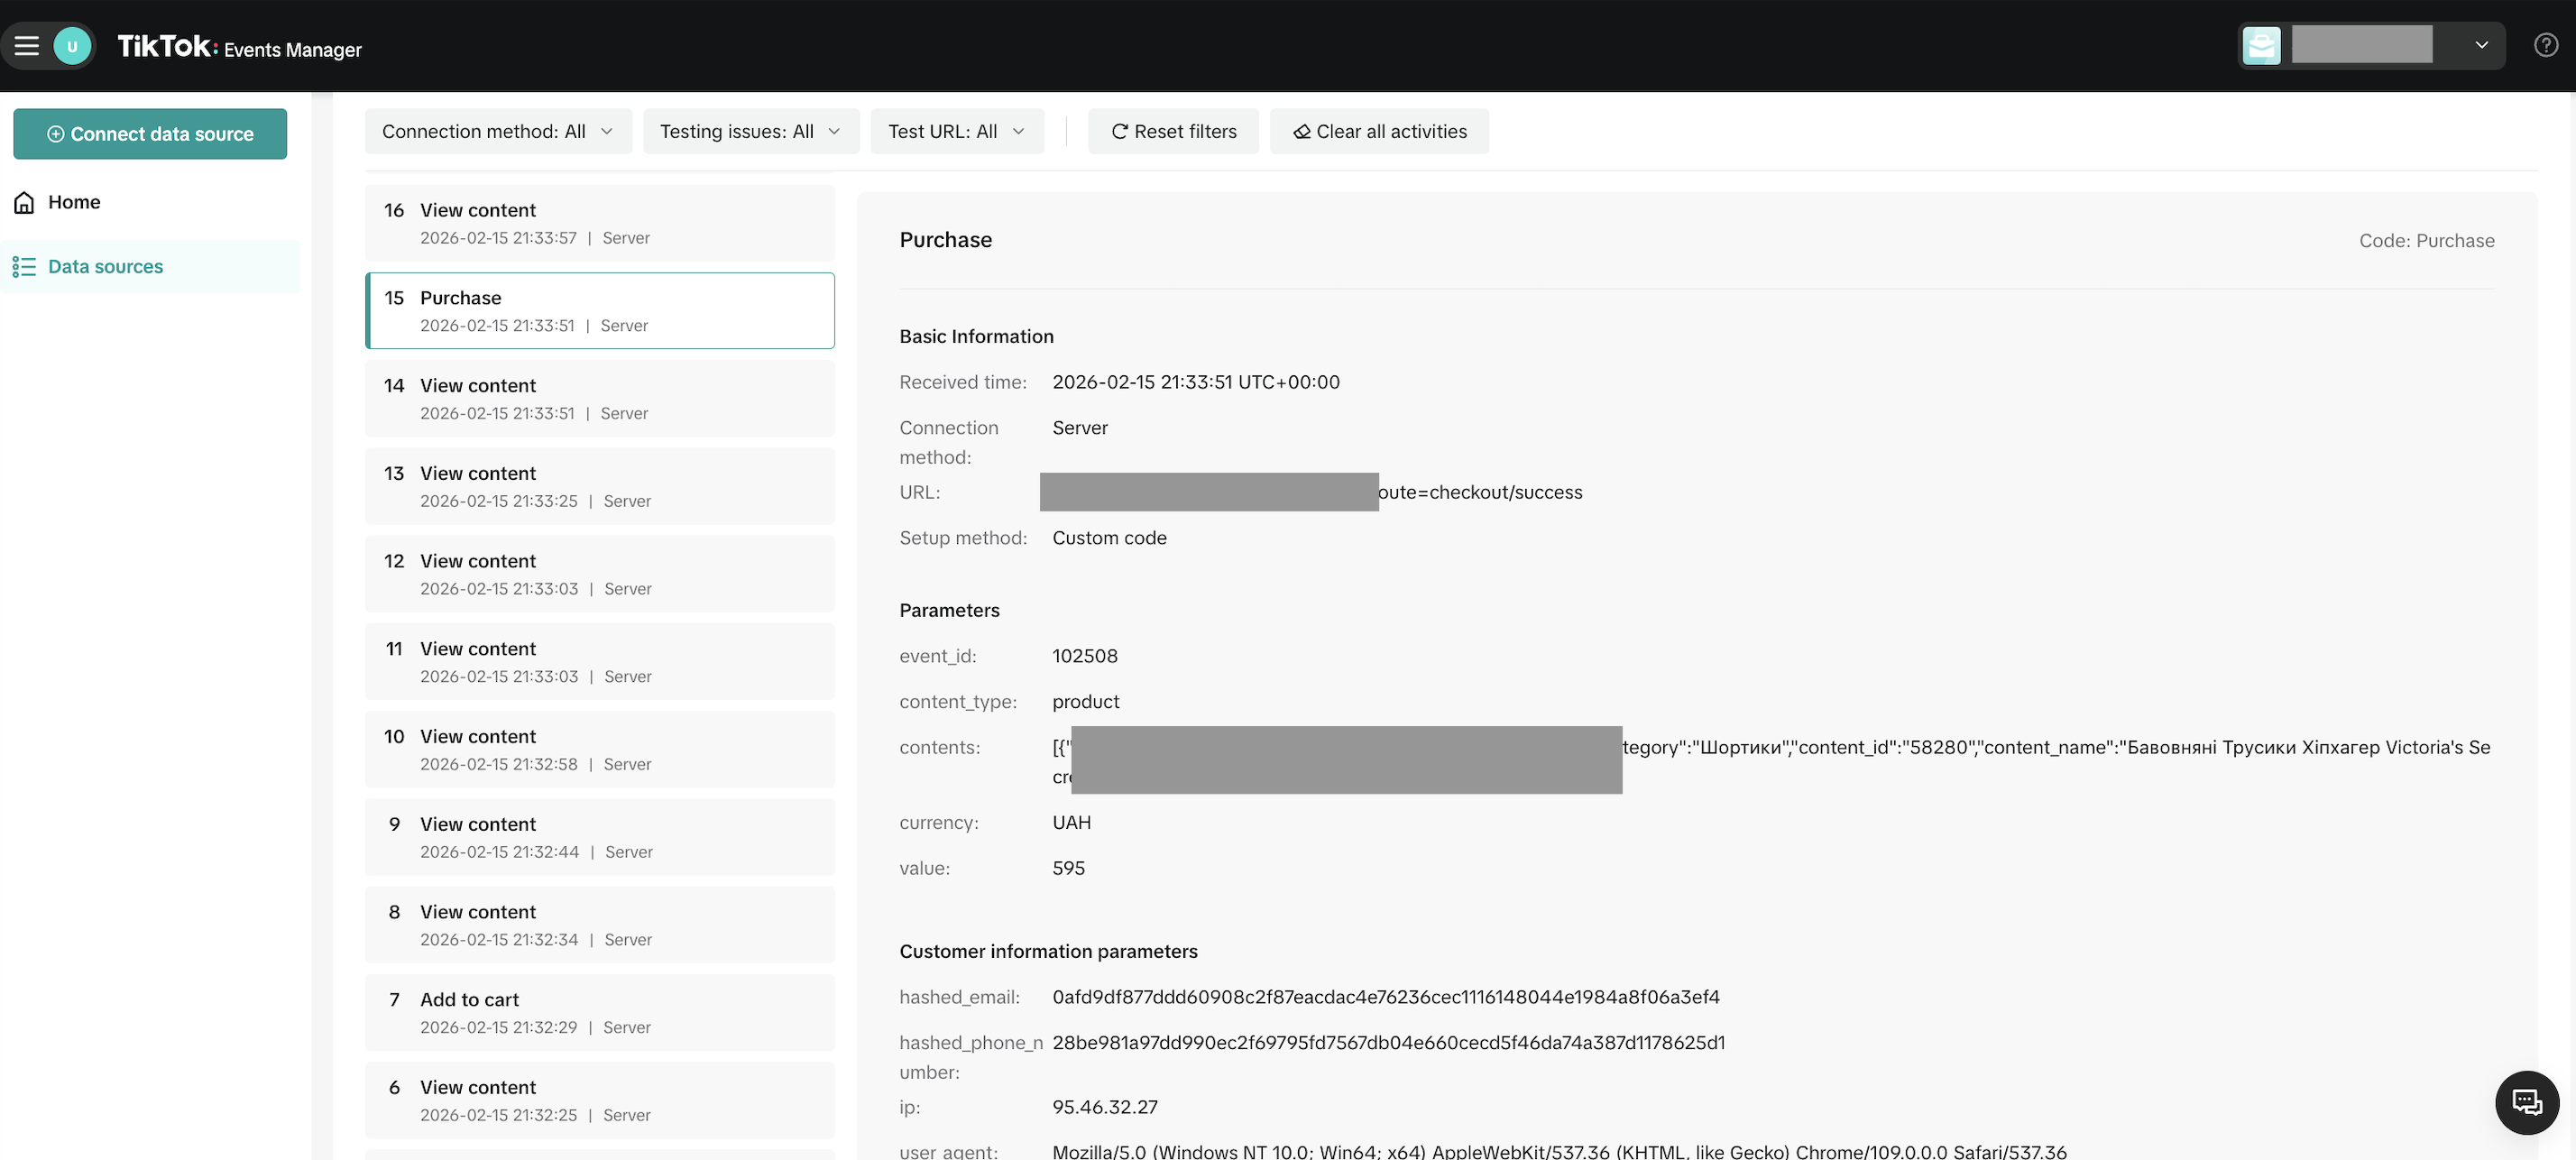The width and height of the screenshot is (2576, 1160).
Task: Go to Home in sidebar
Action: pyautogui.click(x=74, y=203)
